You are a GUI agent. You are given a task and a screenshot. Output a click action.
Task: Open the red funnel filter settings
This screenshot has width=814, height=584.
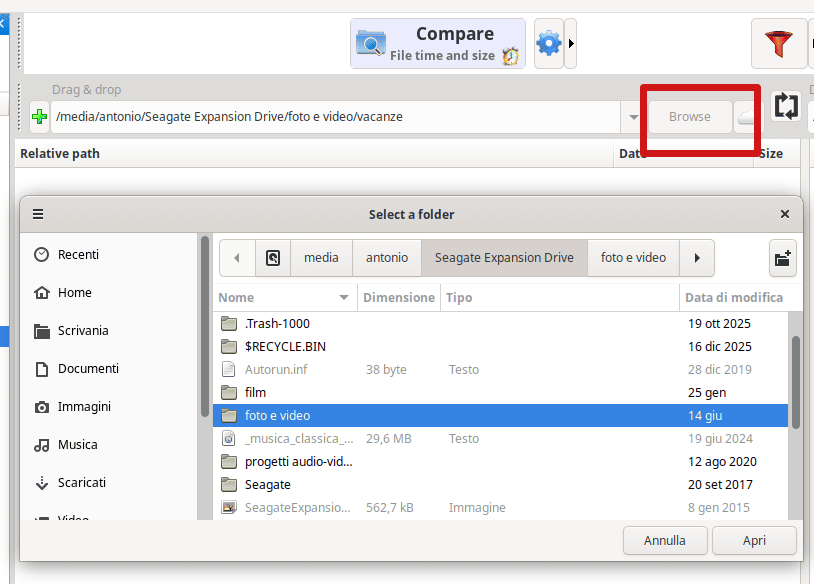point(779,44)
